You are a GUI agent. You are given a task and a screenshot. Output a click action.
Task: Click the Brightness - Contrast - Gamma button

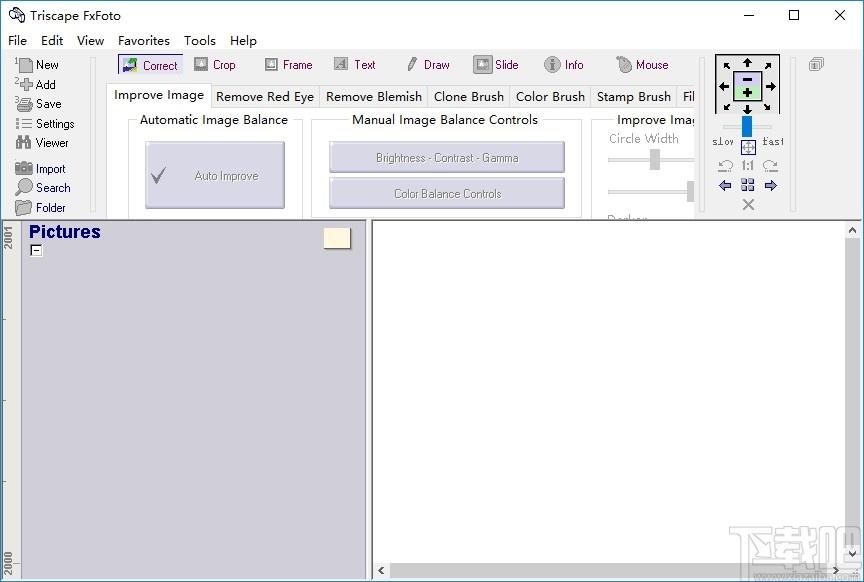[447, 158]
